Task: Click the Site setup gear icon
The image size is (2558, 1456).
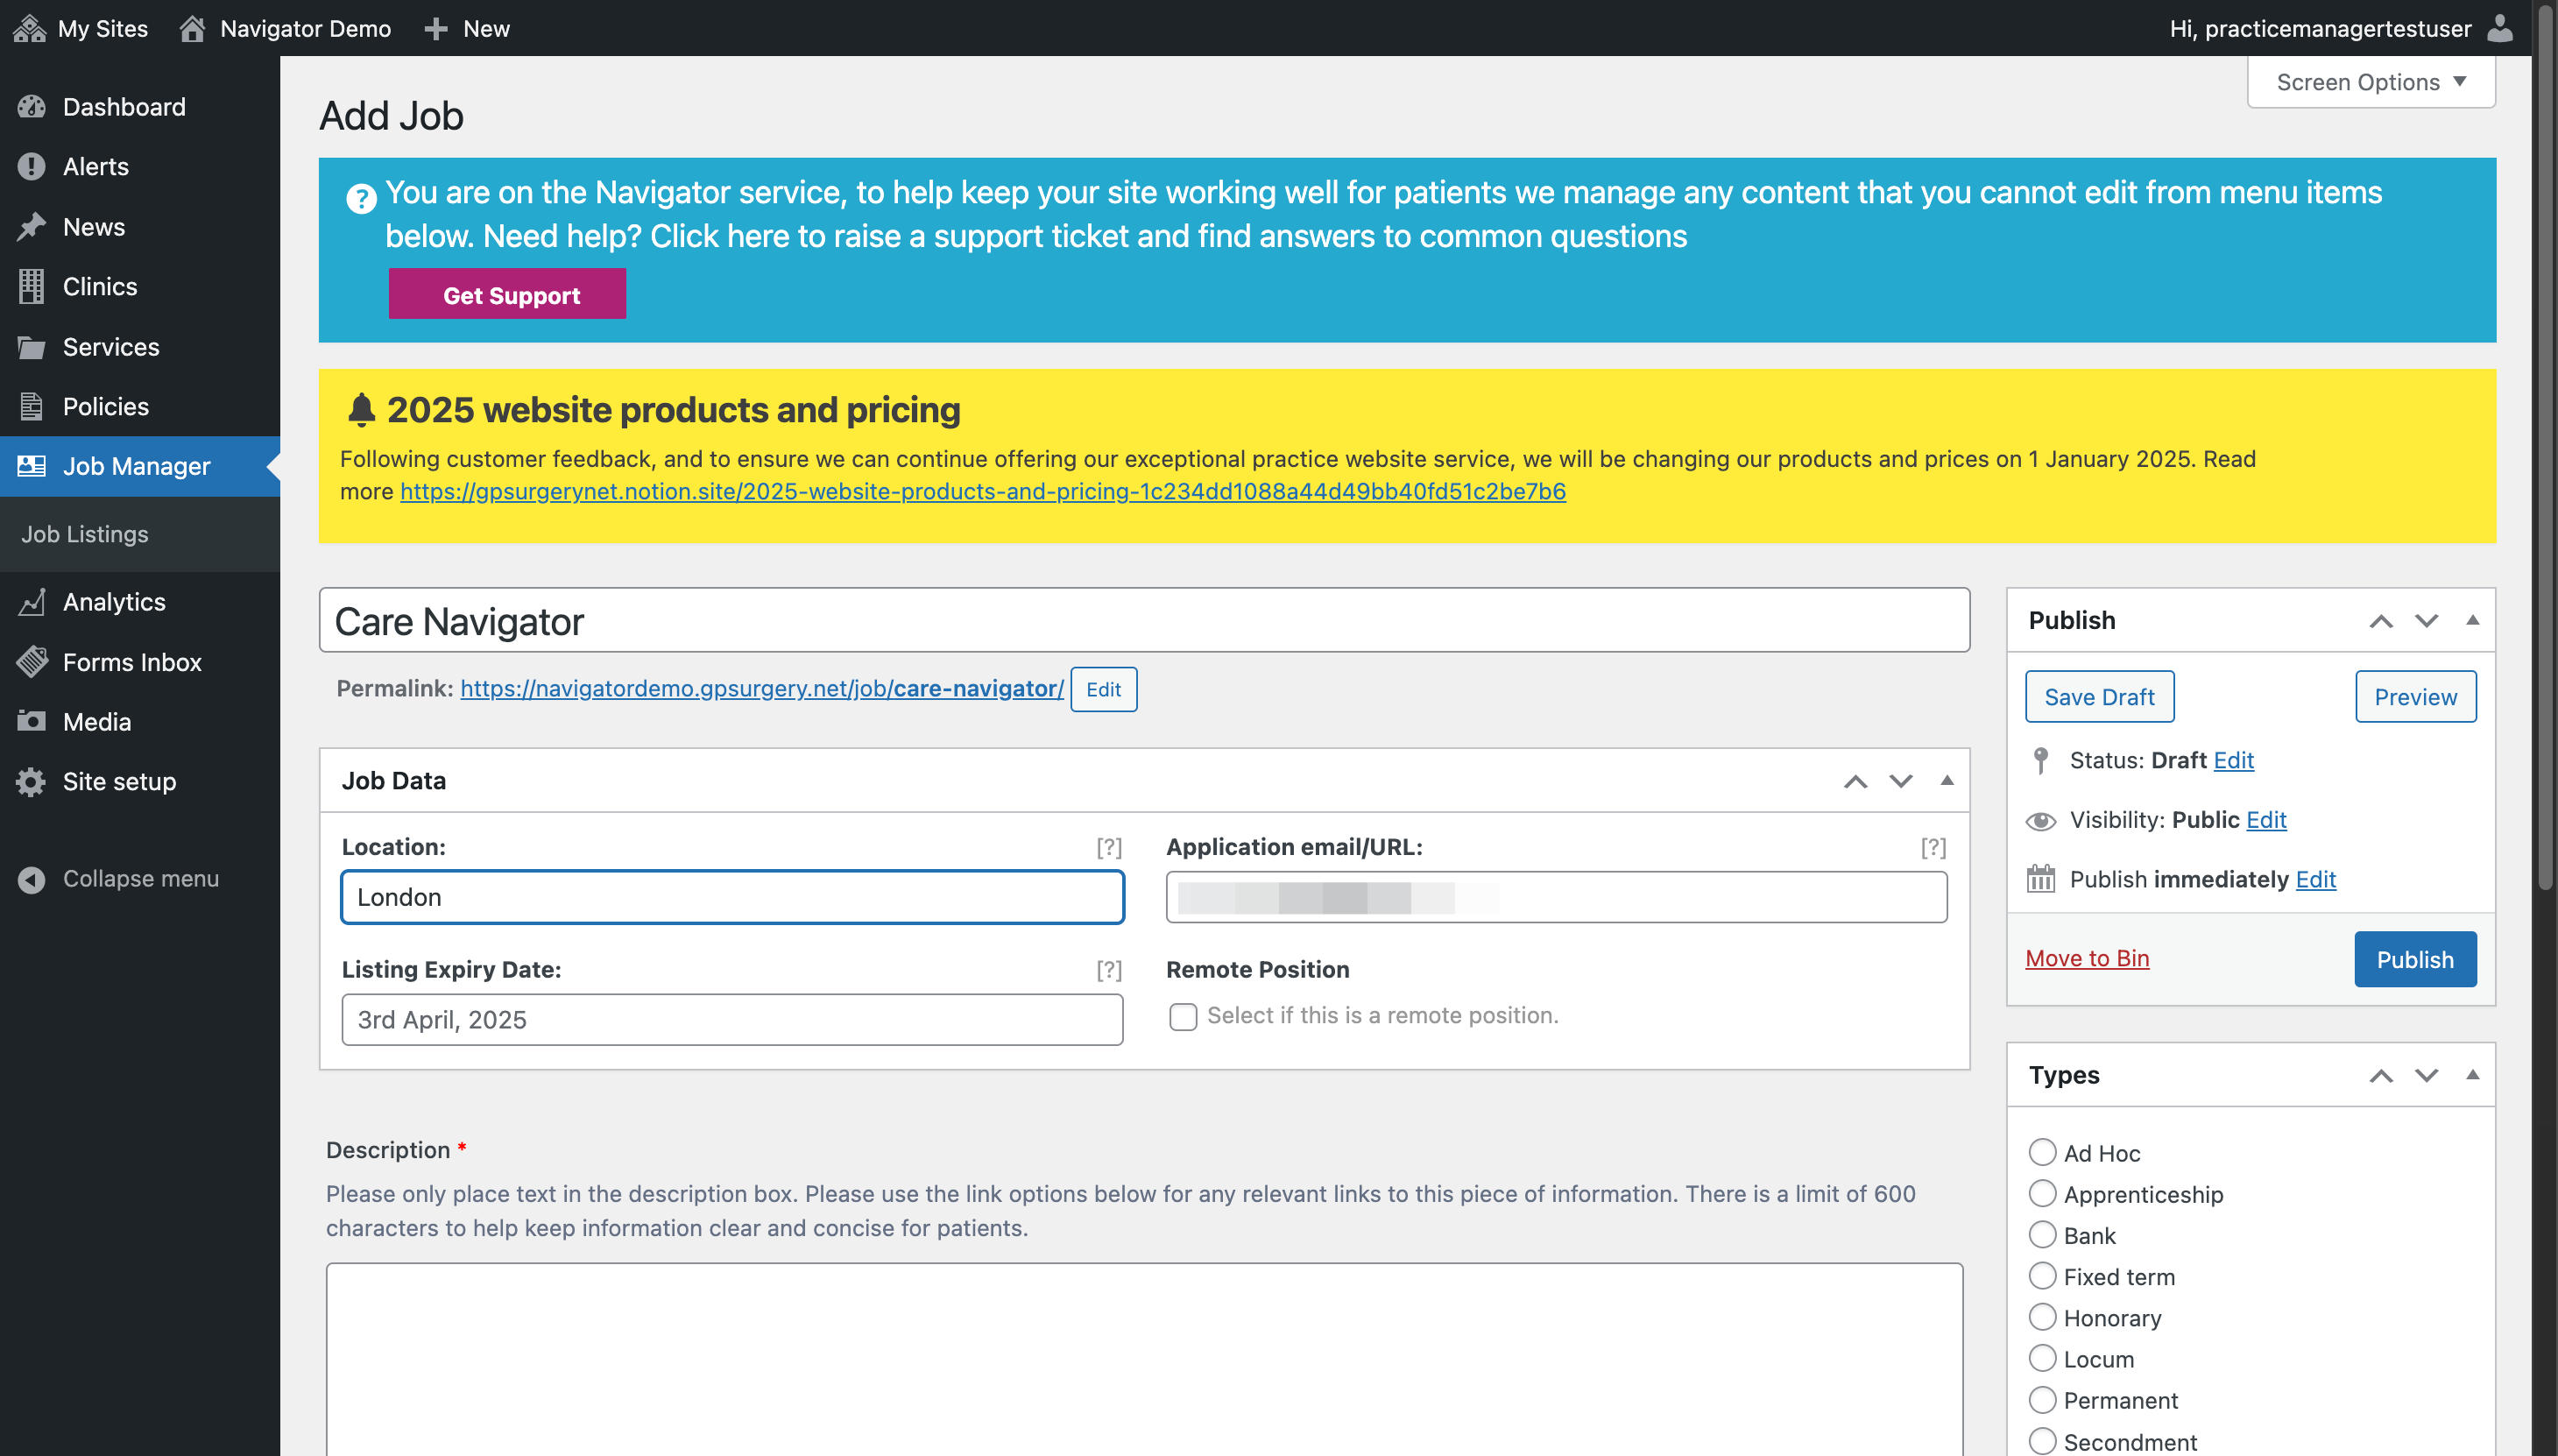Action: click(31, 782)
